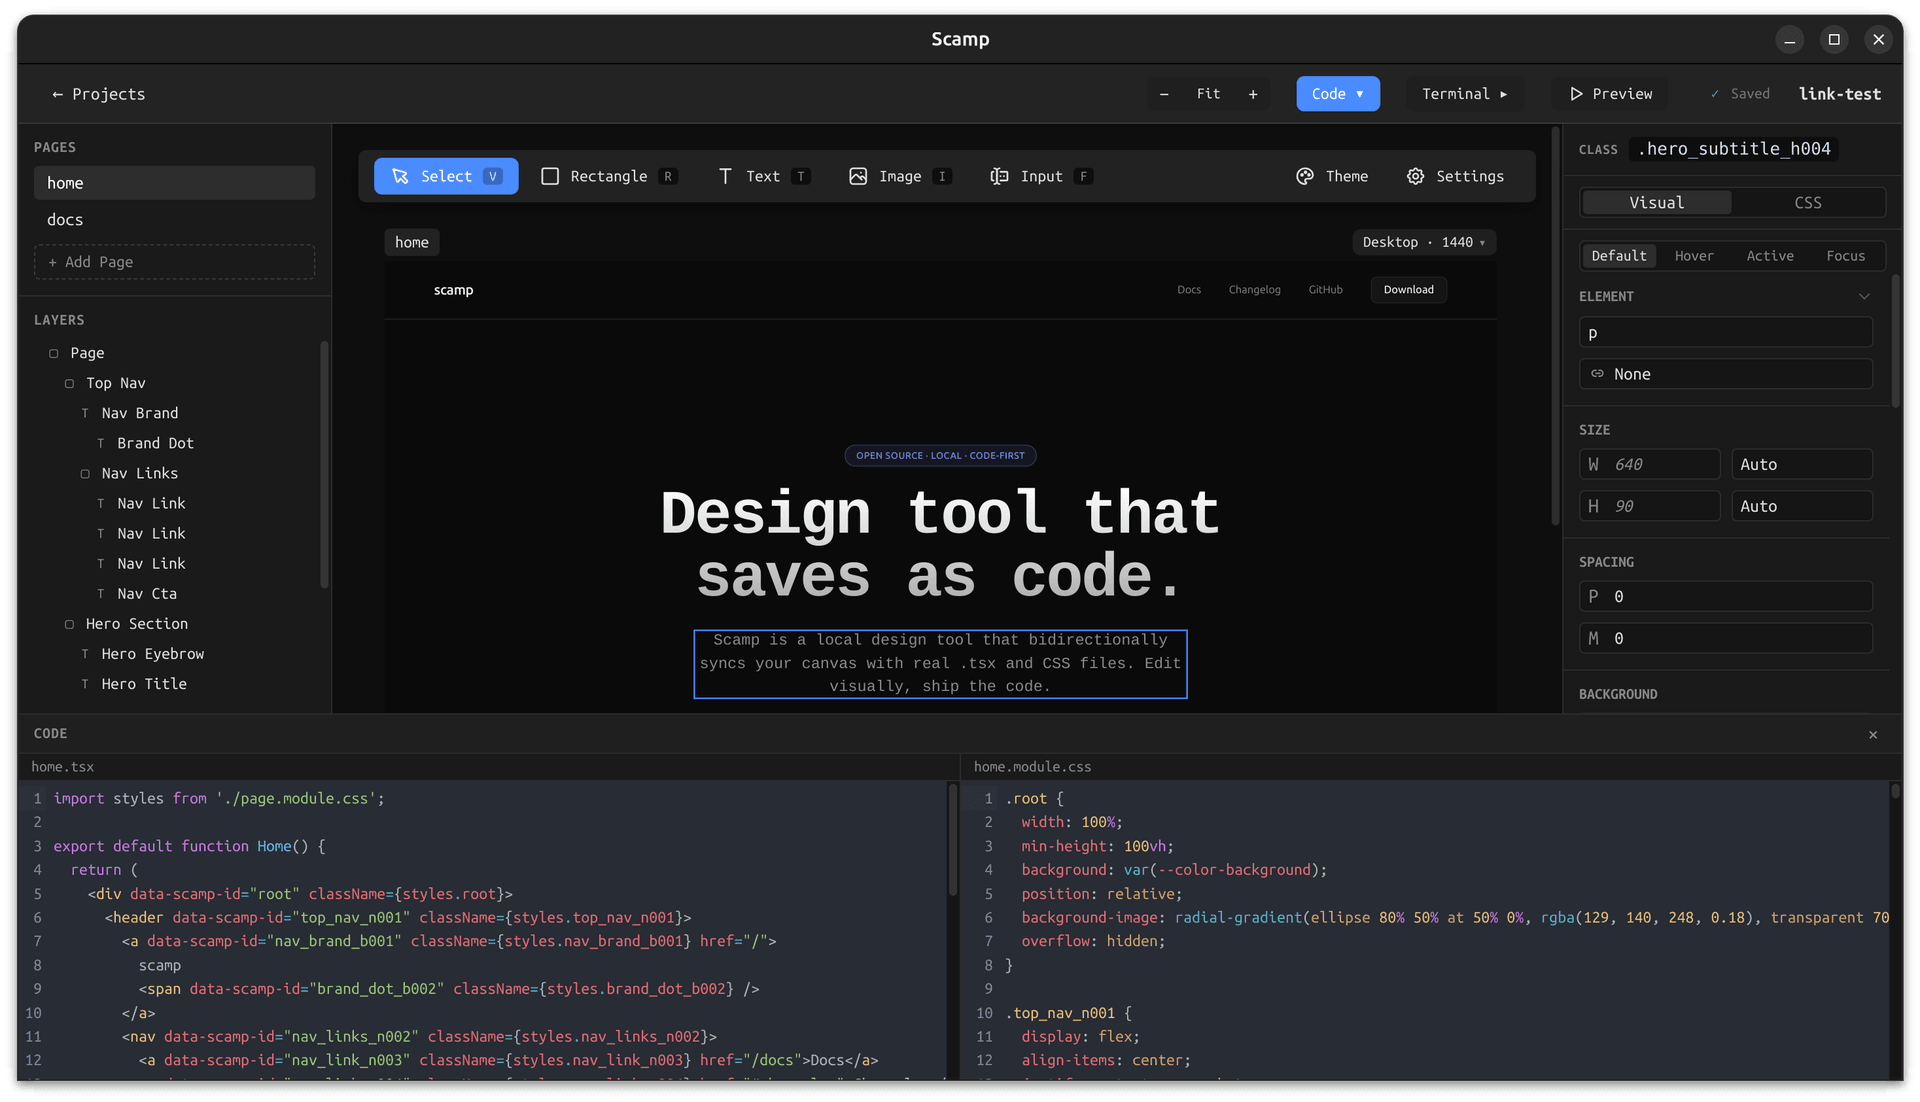The image size is (1920, 1102).
Task: Fit the canvas to view
Action: 1208,94
